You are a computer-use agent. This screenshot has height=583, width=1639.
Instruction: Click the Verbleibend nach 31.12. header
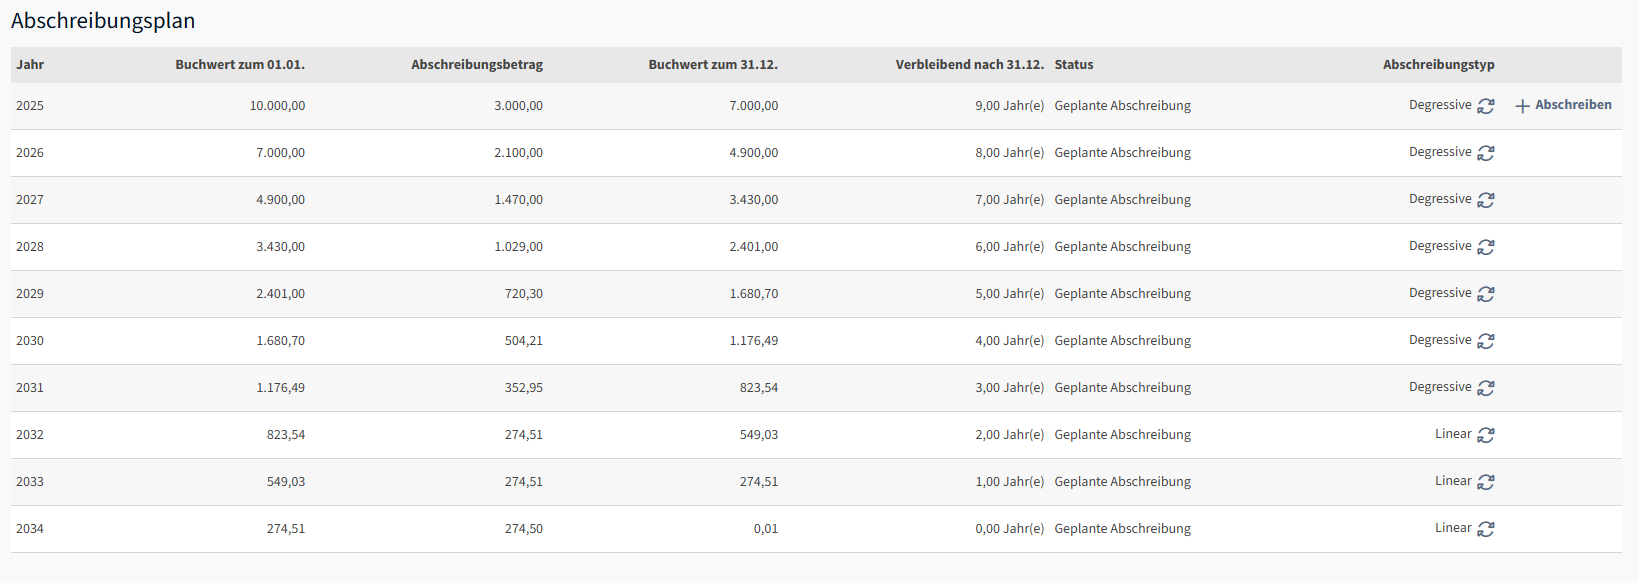click(x=969, y=65)
